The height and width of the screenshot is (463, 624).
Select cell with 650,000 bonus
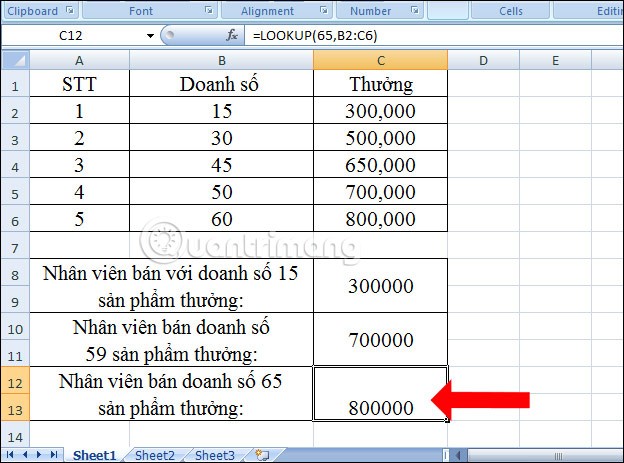(380, 164)
